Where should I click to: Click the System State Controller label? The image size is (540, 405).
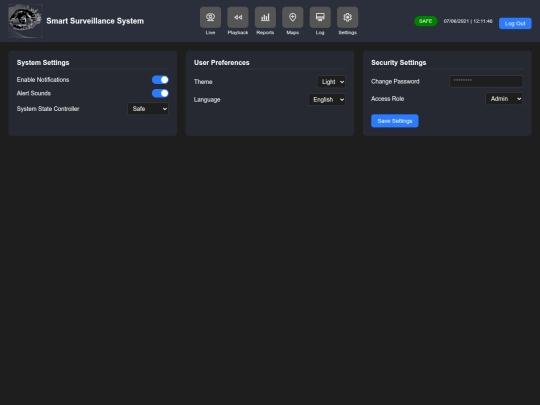[x=48, y=109]
